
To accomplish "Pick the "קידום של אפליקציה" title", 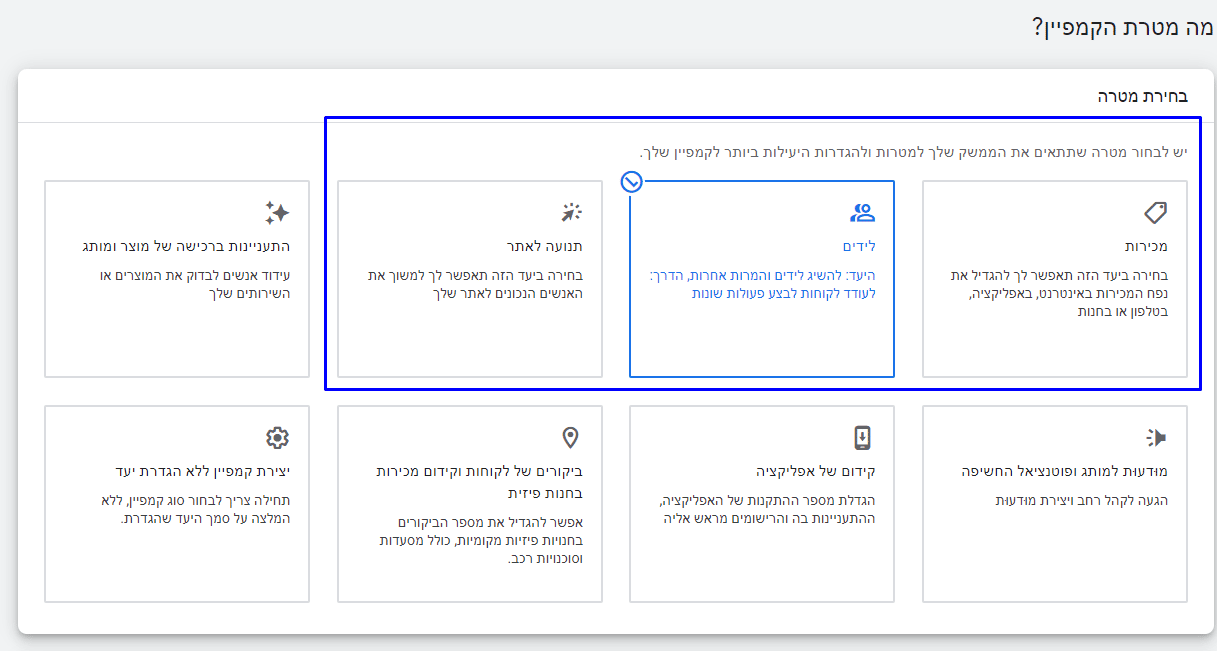I will pyautogui.click(x=816, y=471).
